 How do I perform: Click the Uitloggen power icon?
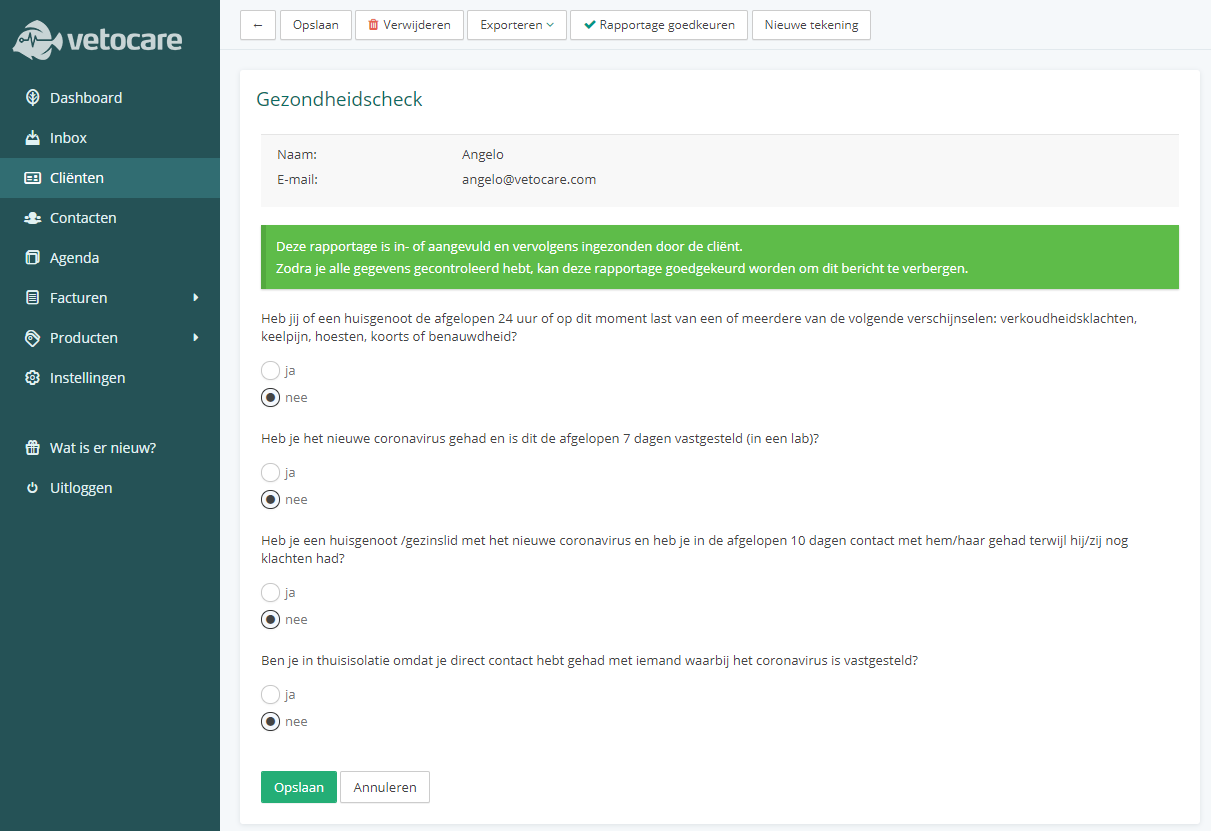click(x=32, y=488)
